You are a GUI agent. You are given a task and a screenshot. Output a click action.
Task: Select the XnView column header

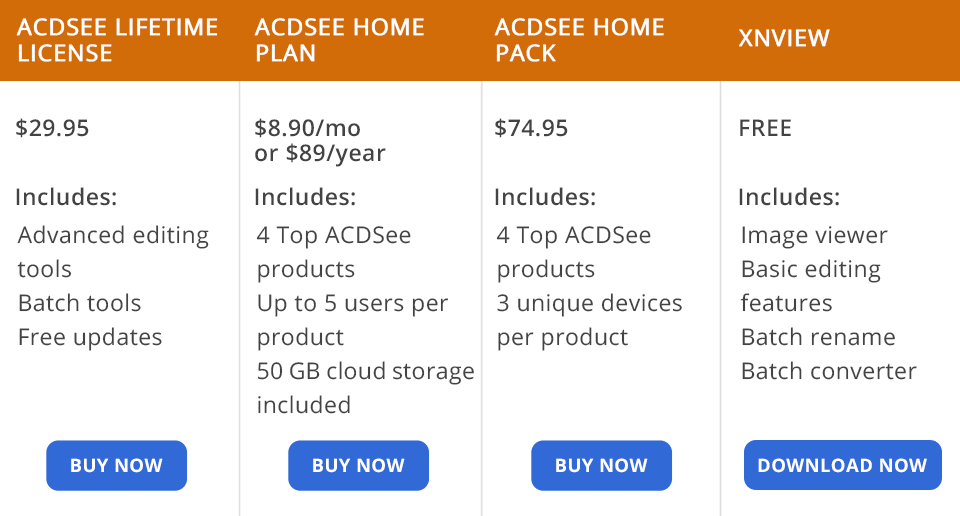click(x=784, y=40)
